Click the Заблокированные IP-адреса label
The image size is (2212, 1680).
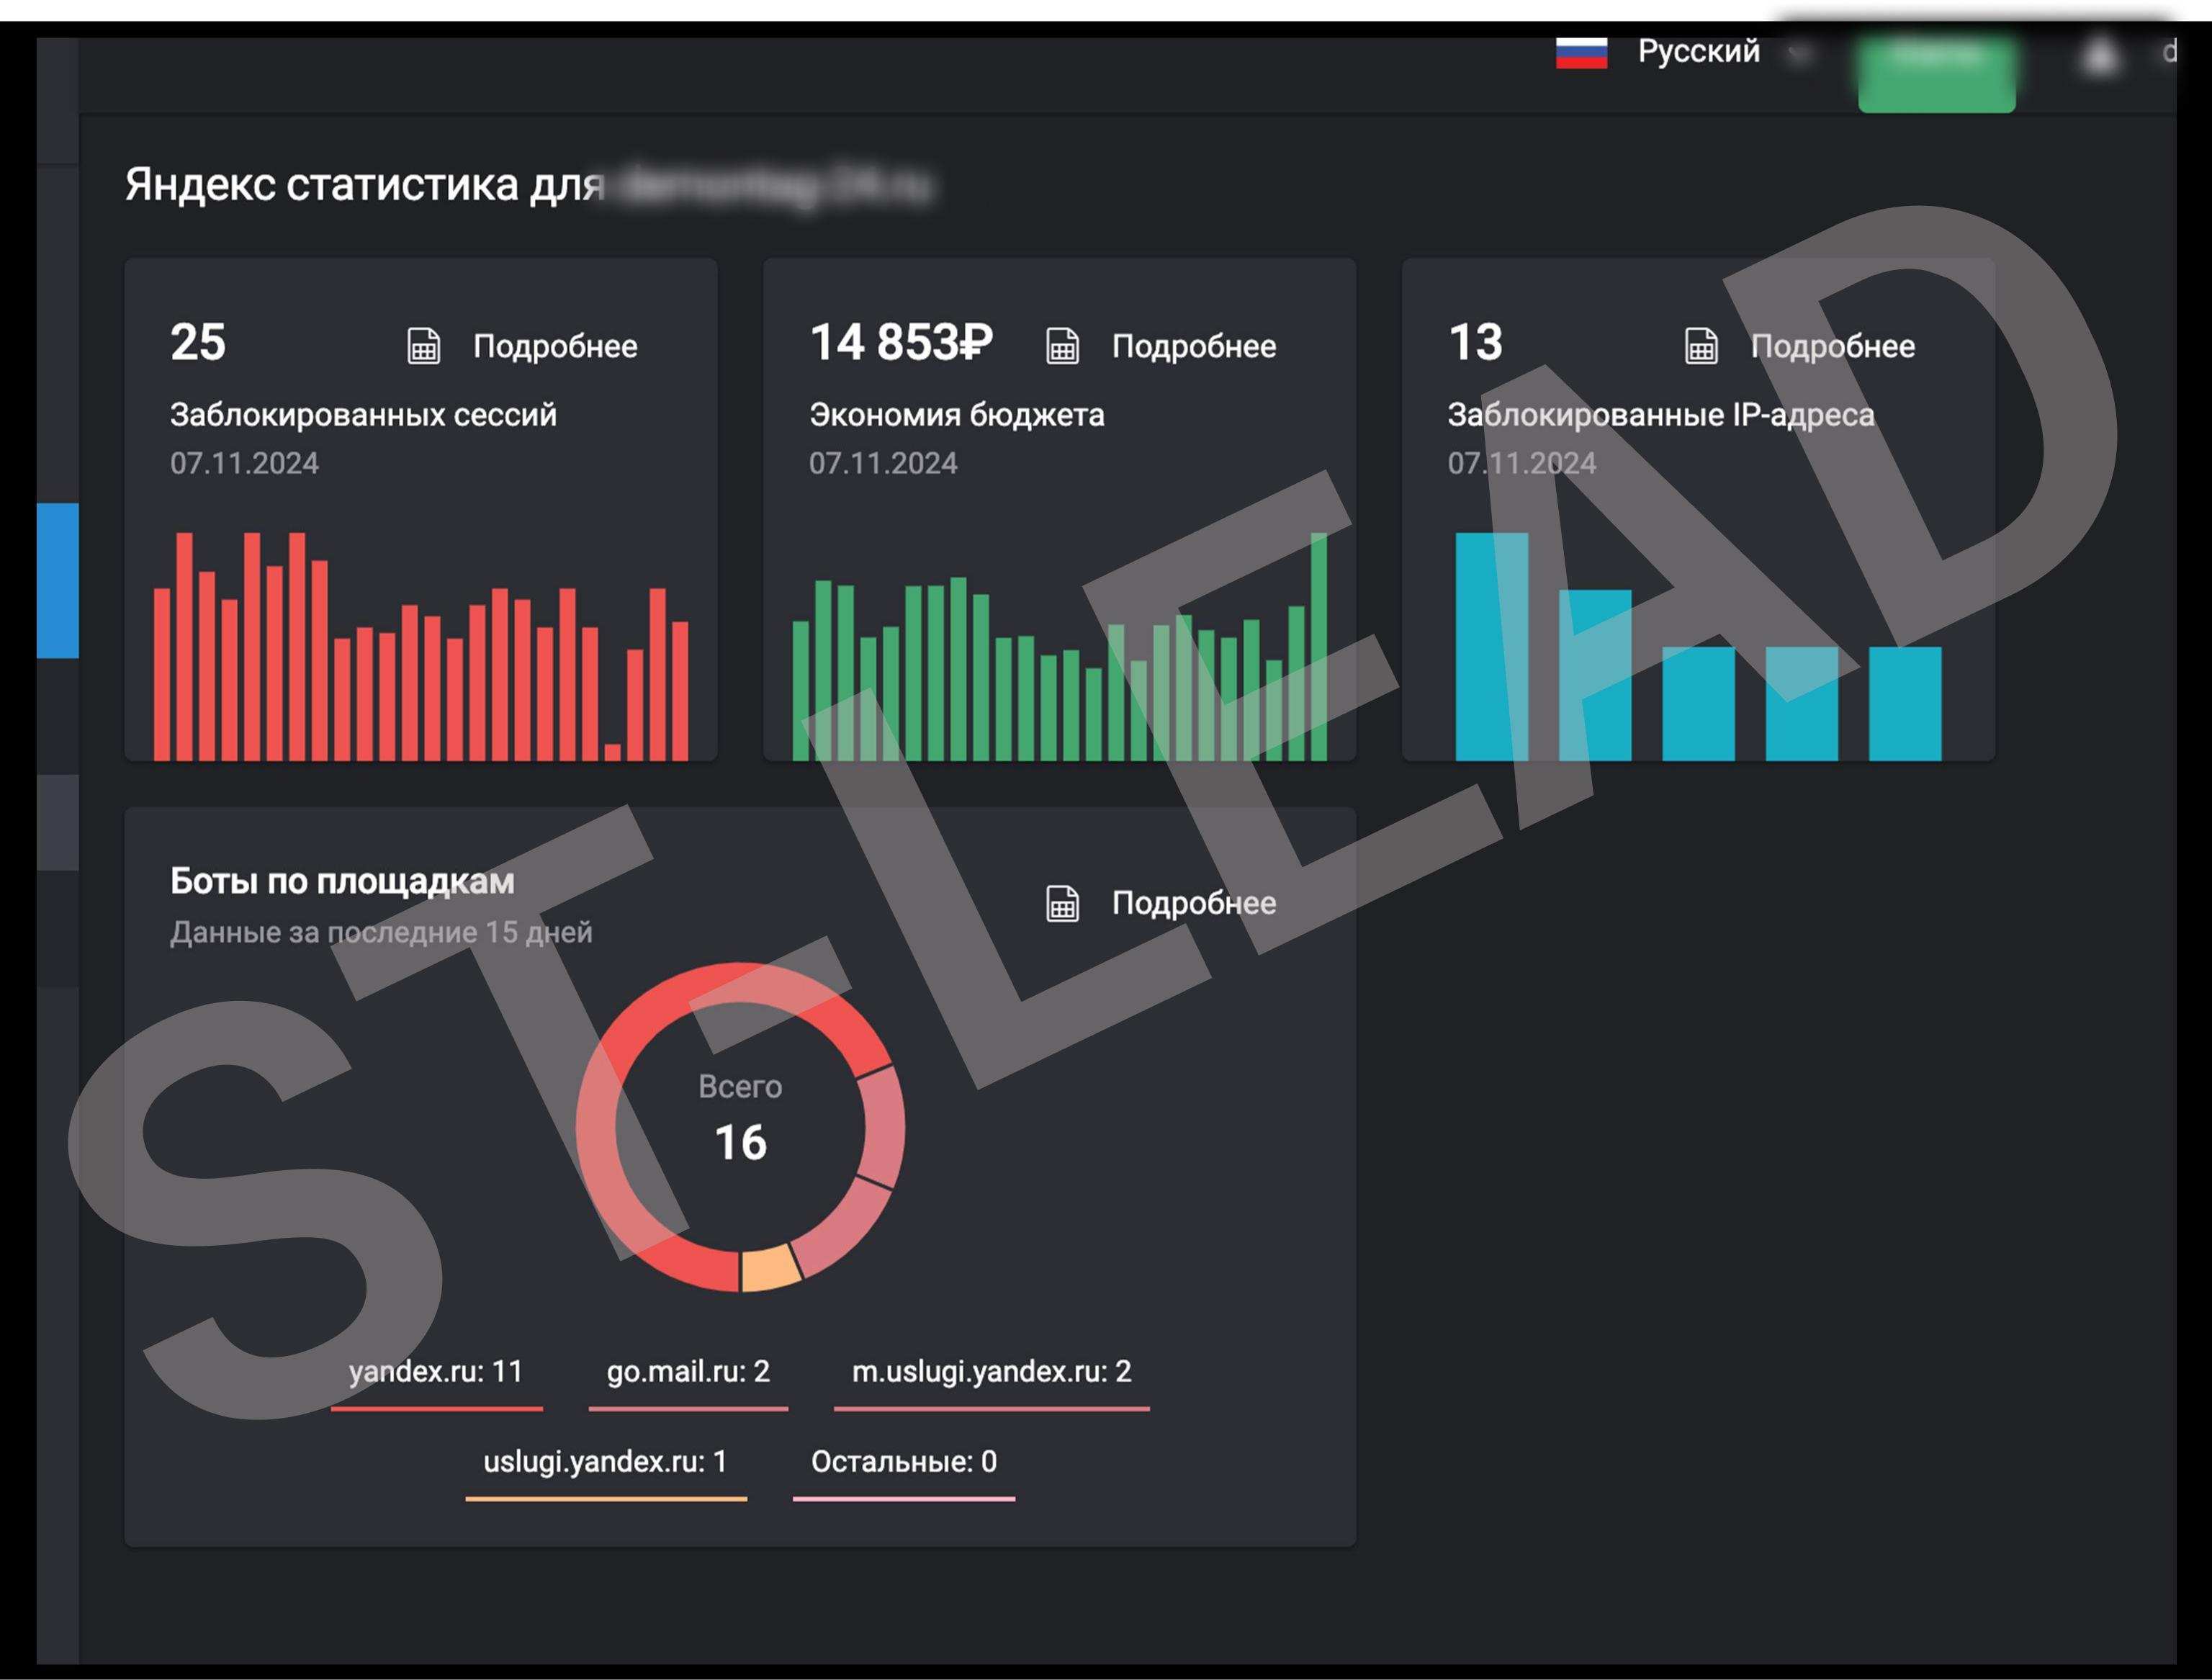click(x=1661, y=415)
